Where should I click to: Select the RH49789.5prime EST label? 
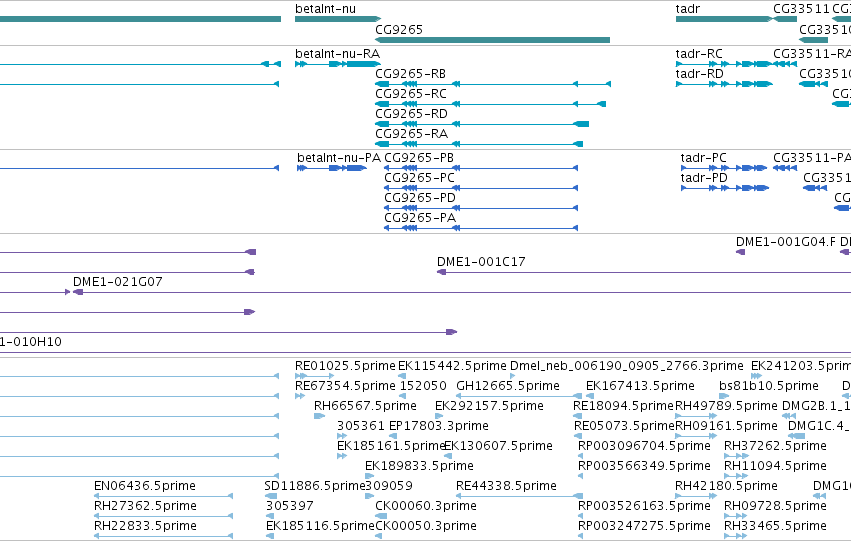coord(726,406)
